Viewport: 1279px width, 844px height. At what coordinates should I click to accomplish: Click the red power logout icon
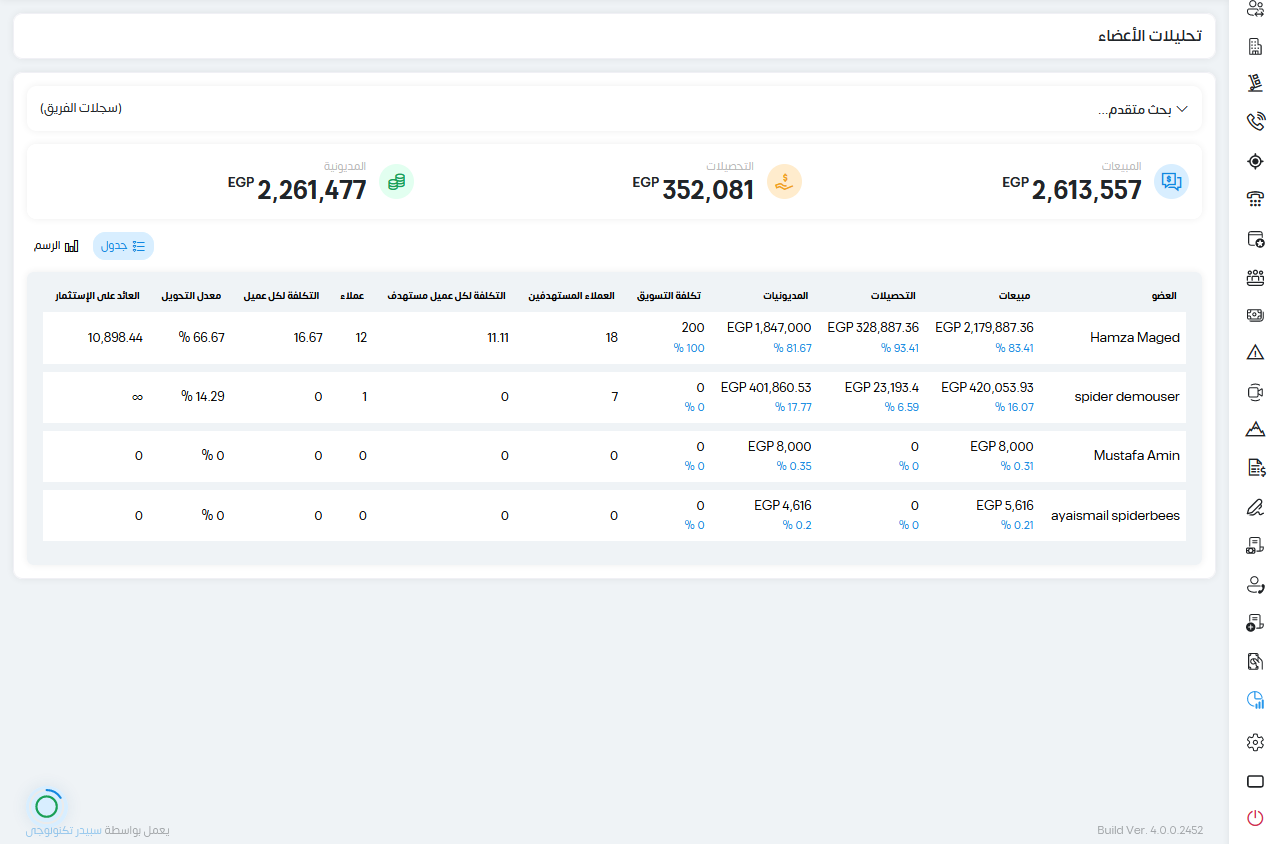coord(1256,818)
